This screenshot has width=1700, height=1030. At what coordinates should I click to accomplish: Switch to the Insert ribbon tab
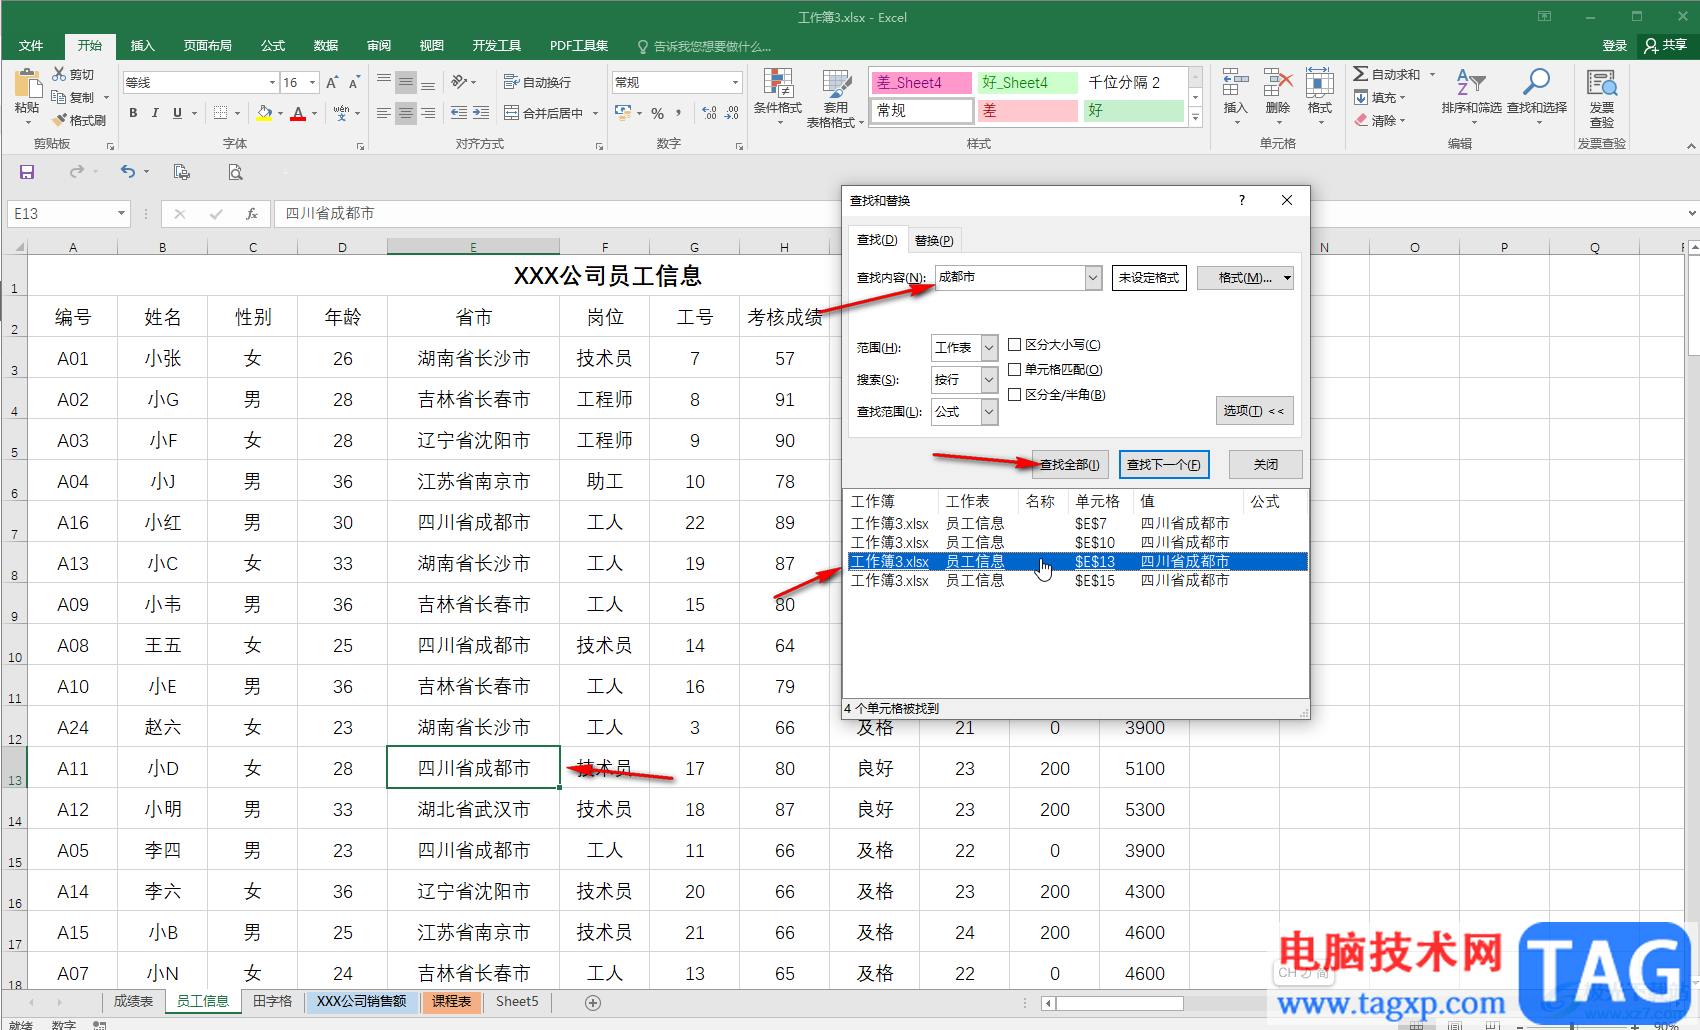click(x=143, y=46)
